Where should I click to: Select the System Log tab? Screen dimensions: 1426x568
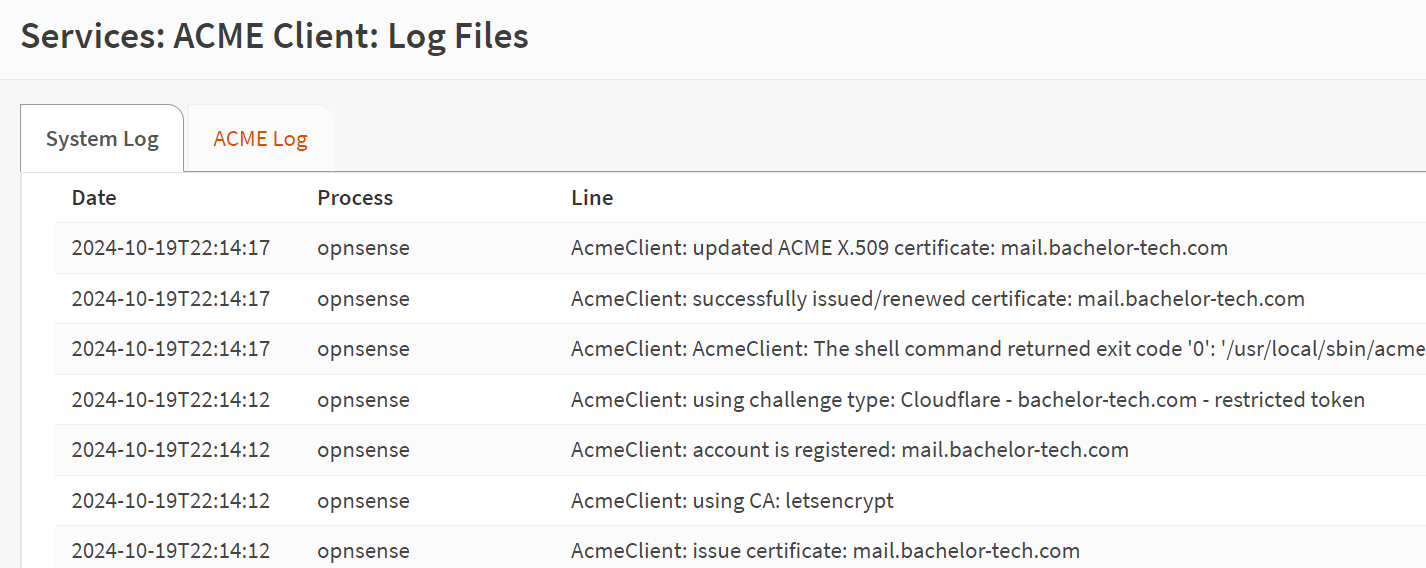102,139
